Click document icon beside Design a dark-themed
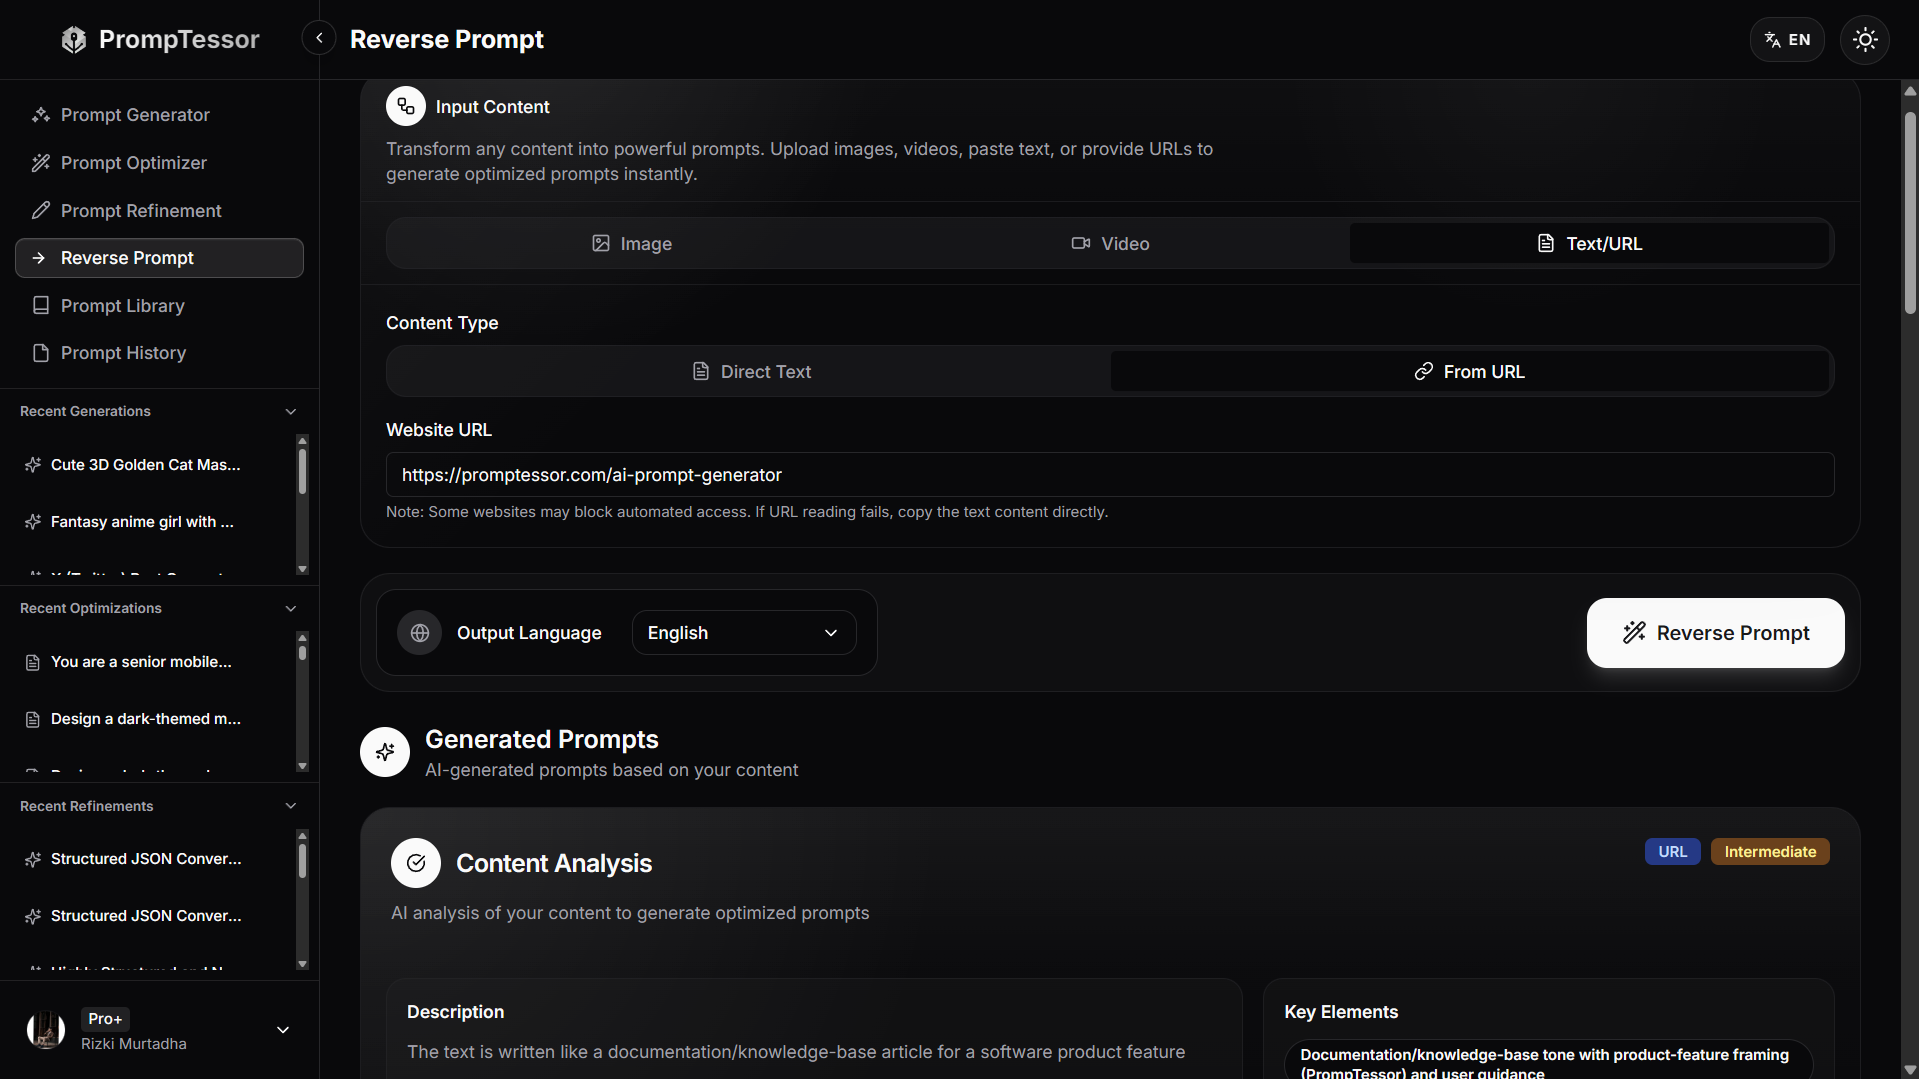This screenshot has height=1079, width=1919. click(x=33, y=719)
